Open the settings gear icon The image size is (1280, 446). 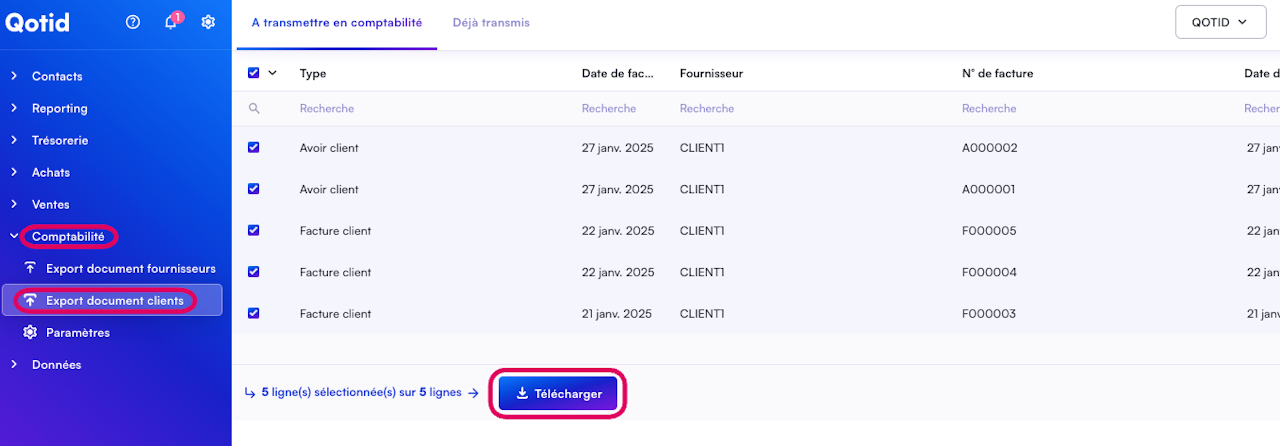[208, 22]
